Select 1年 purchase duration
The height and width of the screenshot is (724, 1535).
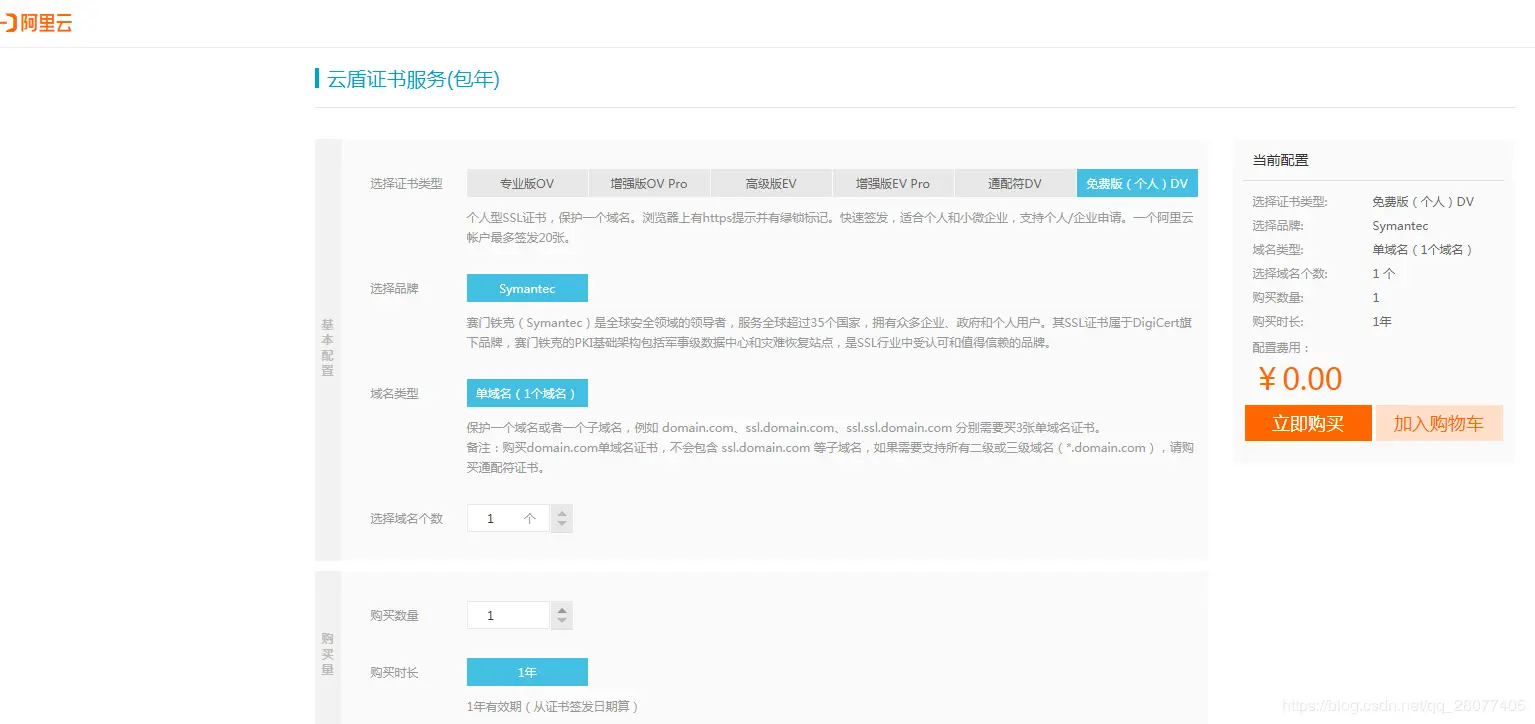tap(527, 671)
